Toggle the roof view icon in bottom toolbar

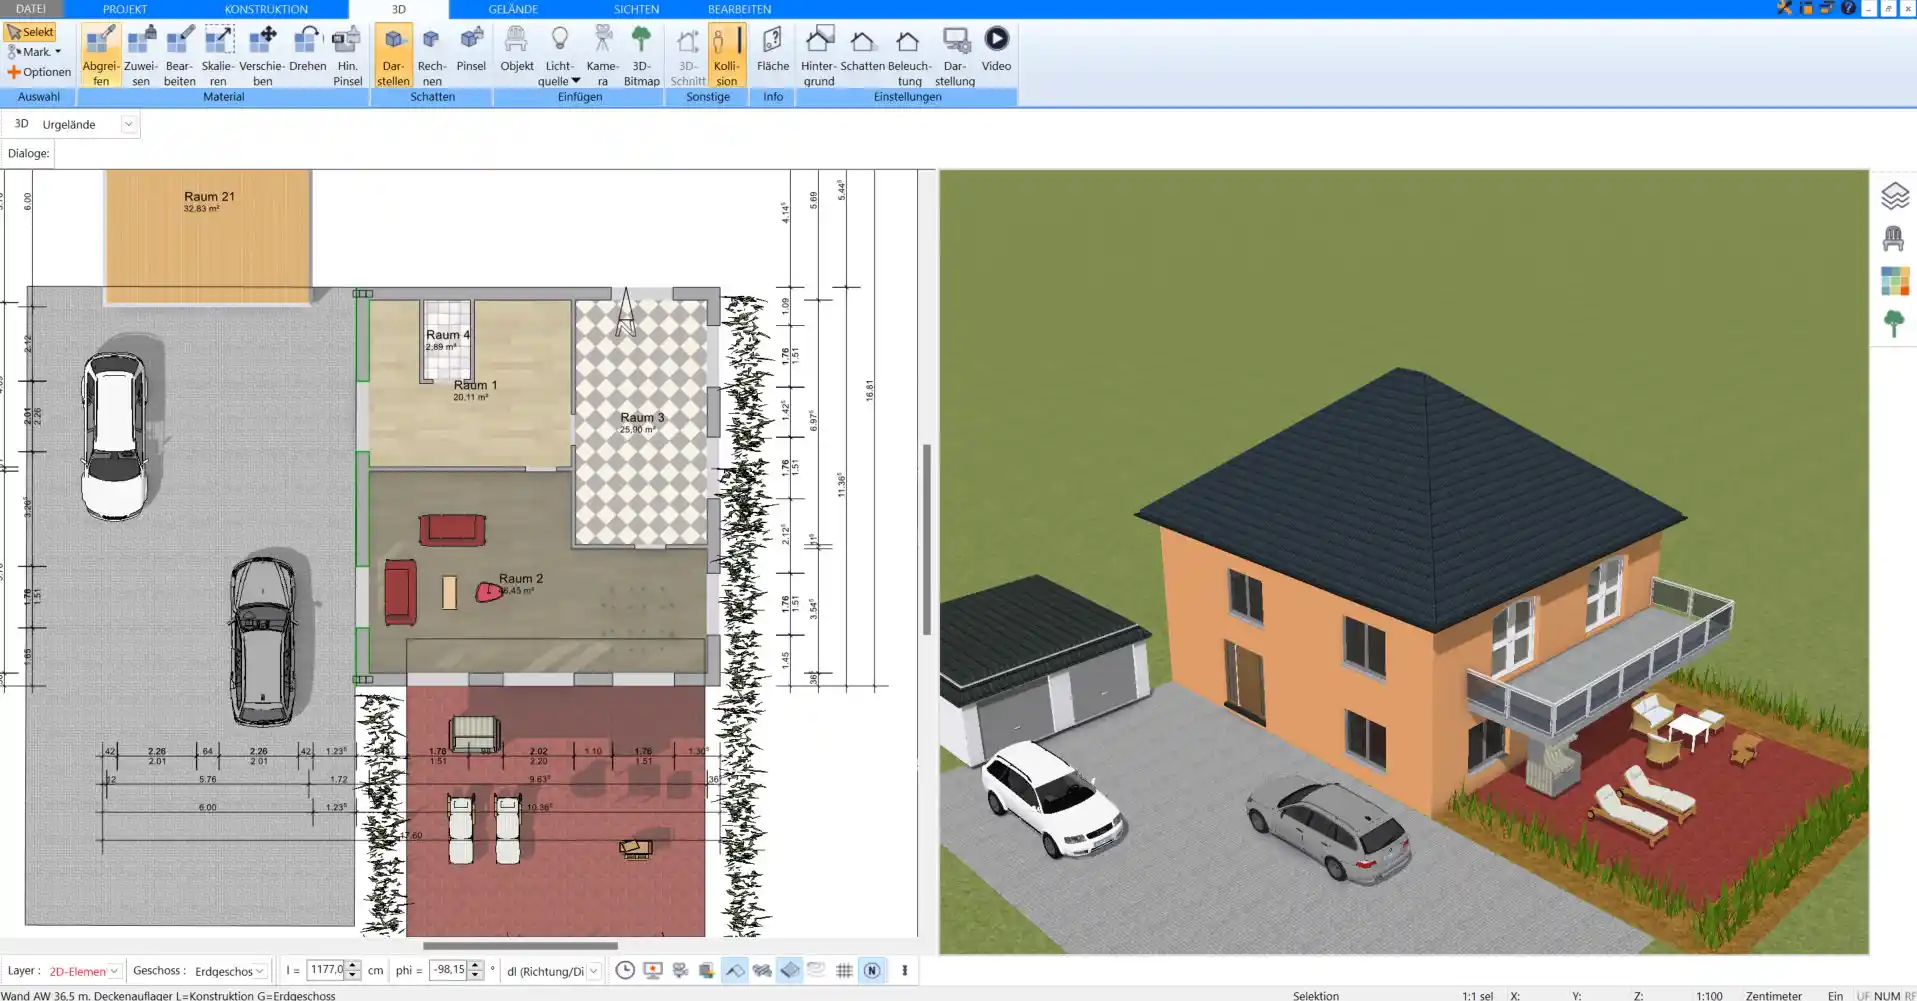click(735, 970)
